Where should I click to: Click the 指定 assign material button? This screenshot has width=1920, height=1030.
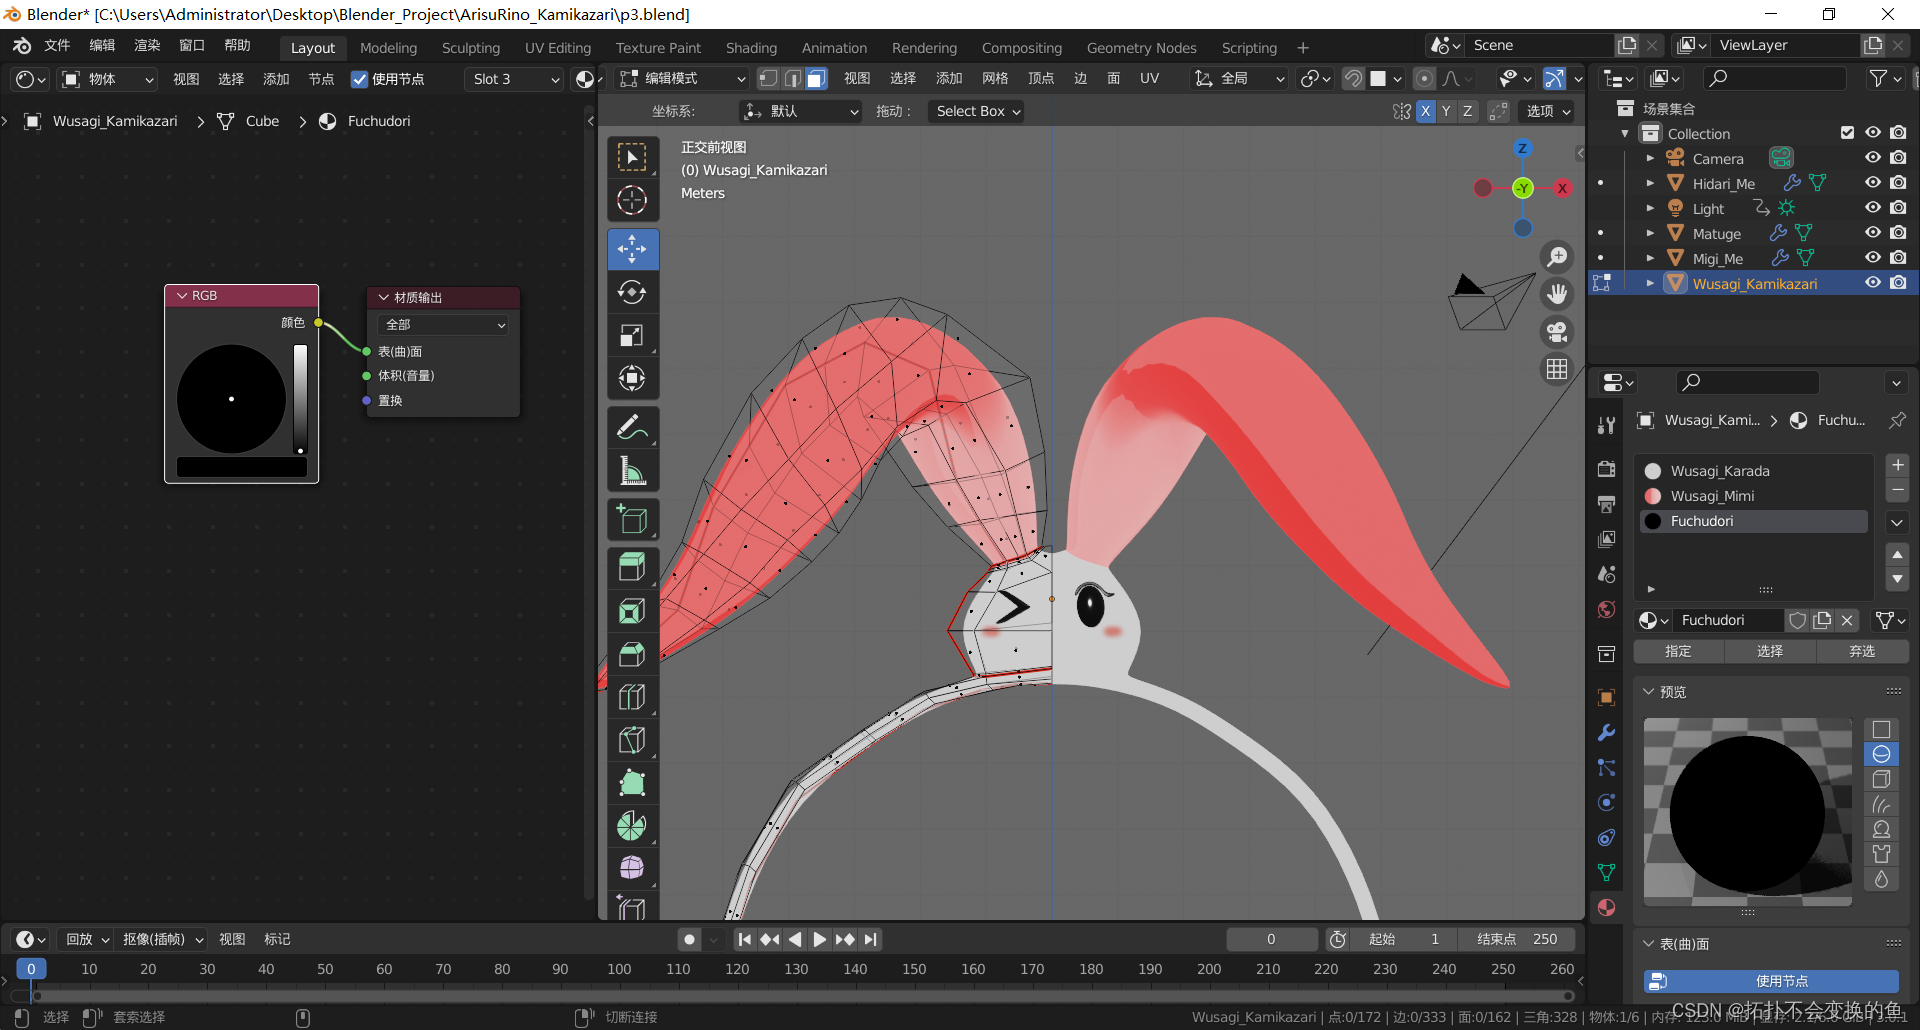point(1678,651)
